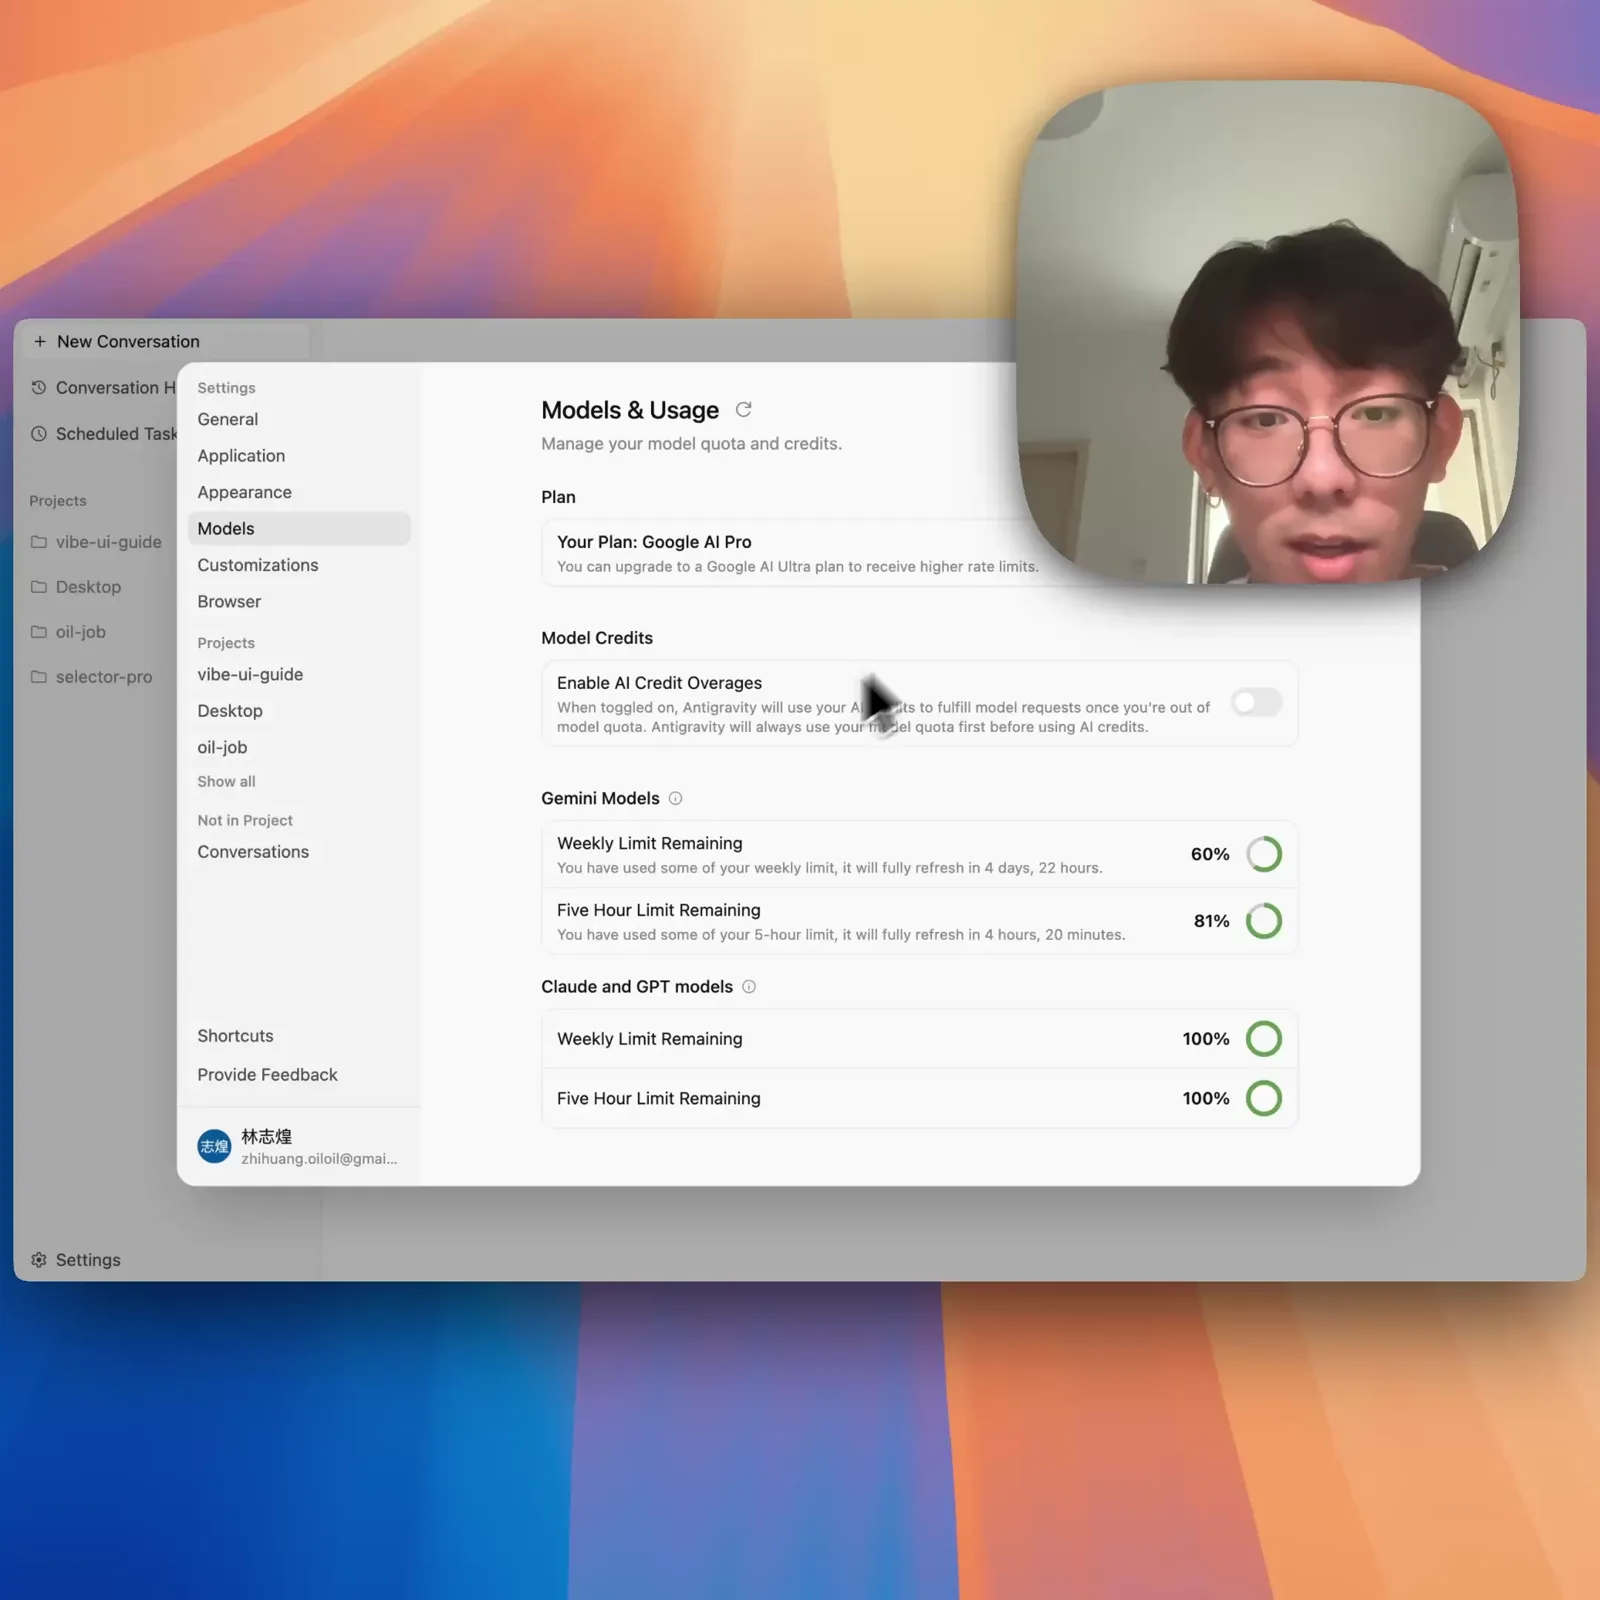1600x1600 pixels.
Task: Click the Conversation History clock icon
Action: click(39, 387)
